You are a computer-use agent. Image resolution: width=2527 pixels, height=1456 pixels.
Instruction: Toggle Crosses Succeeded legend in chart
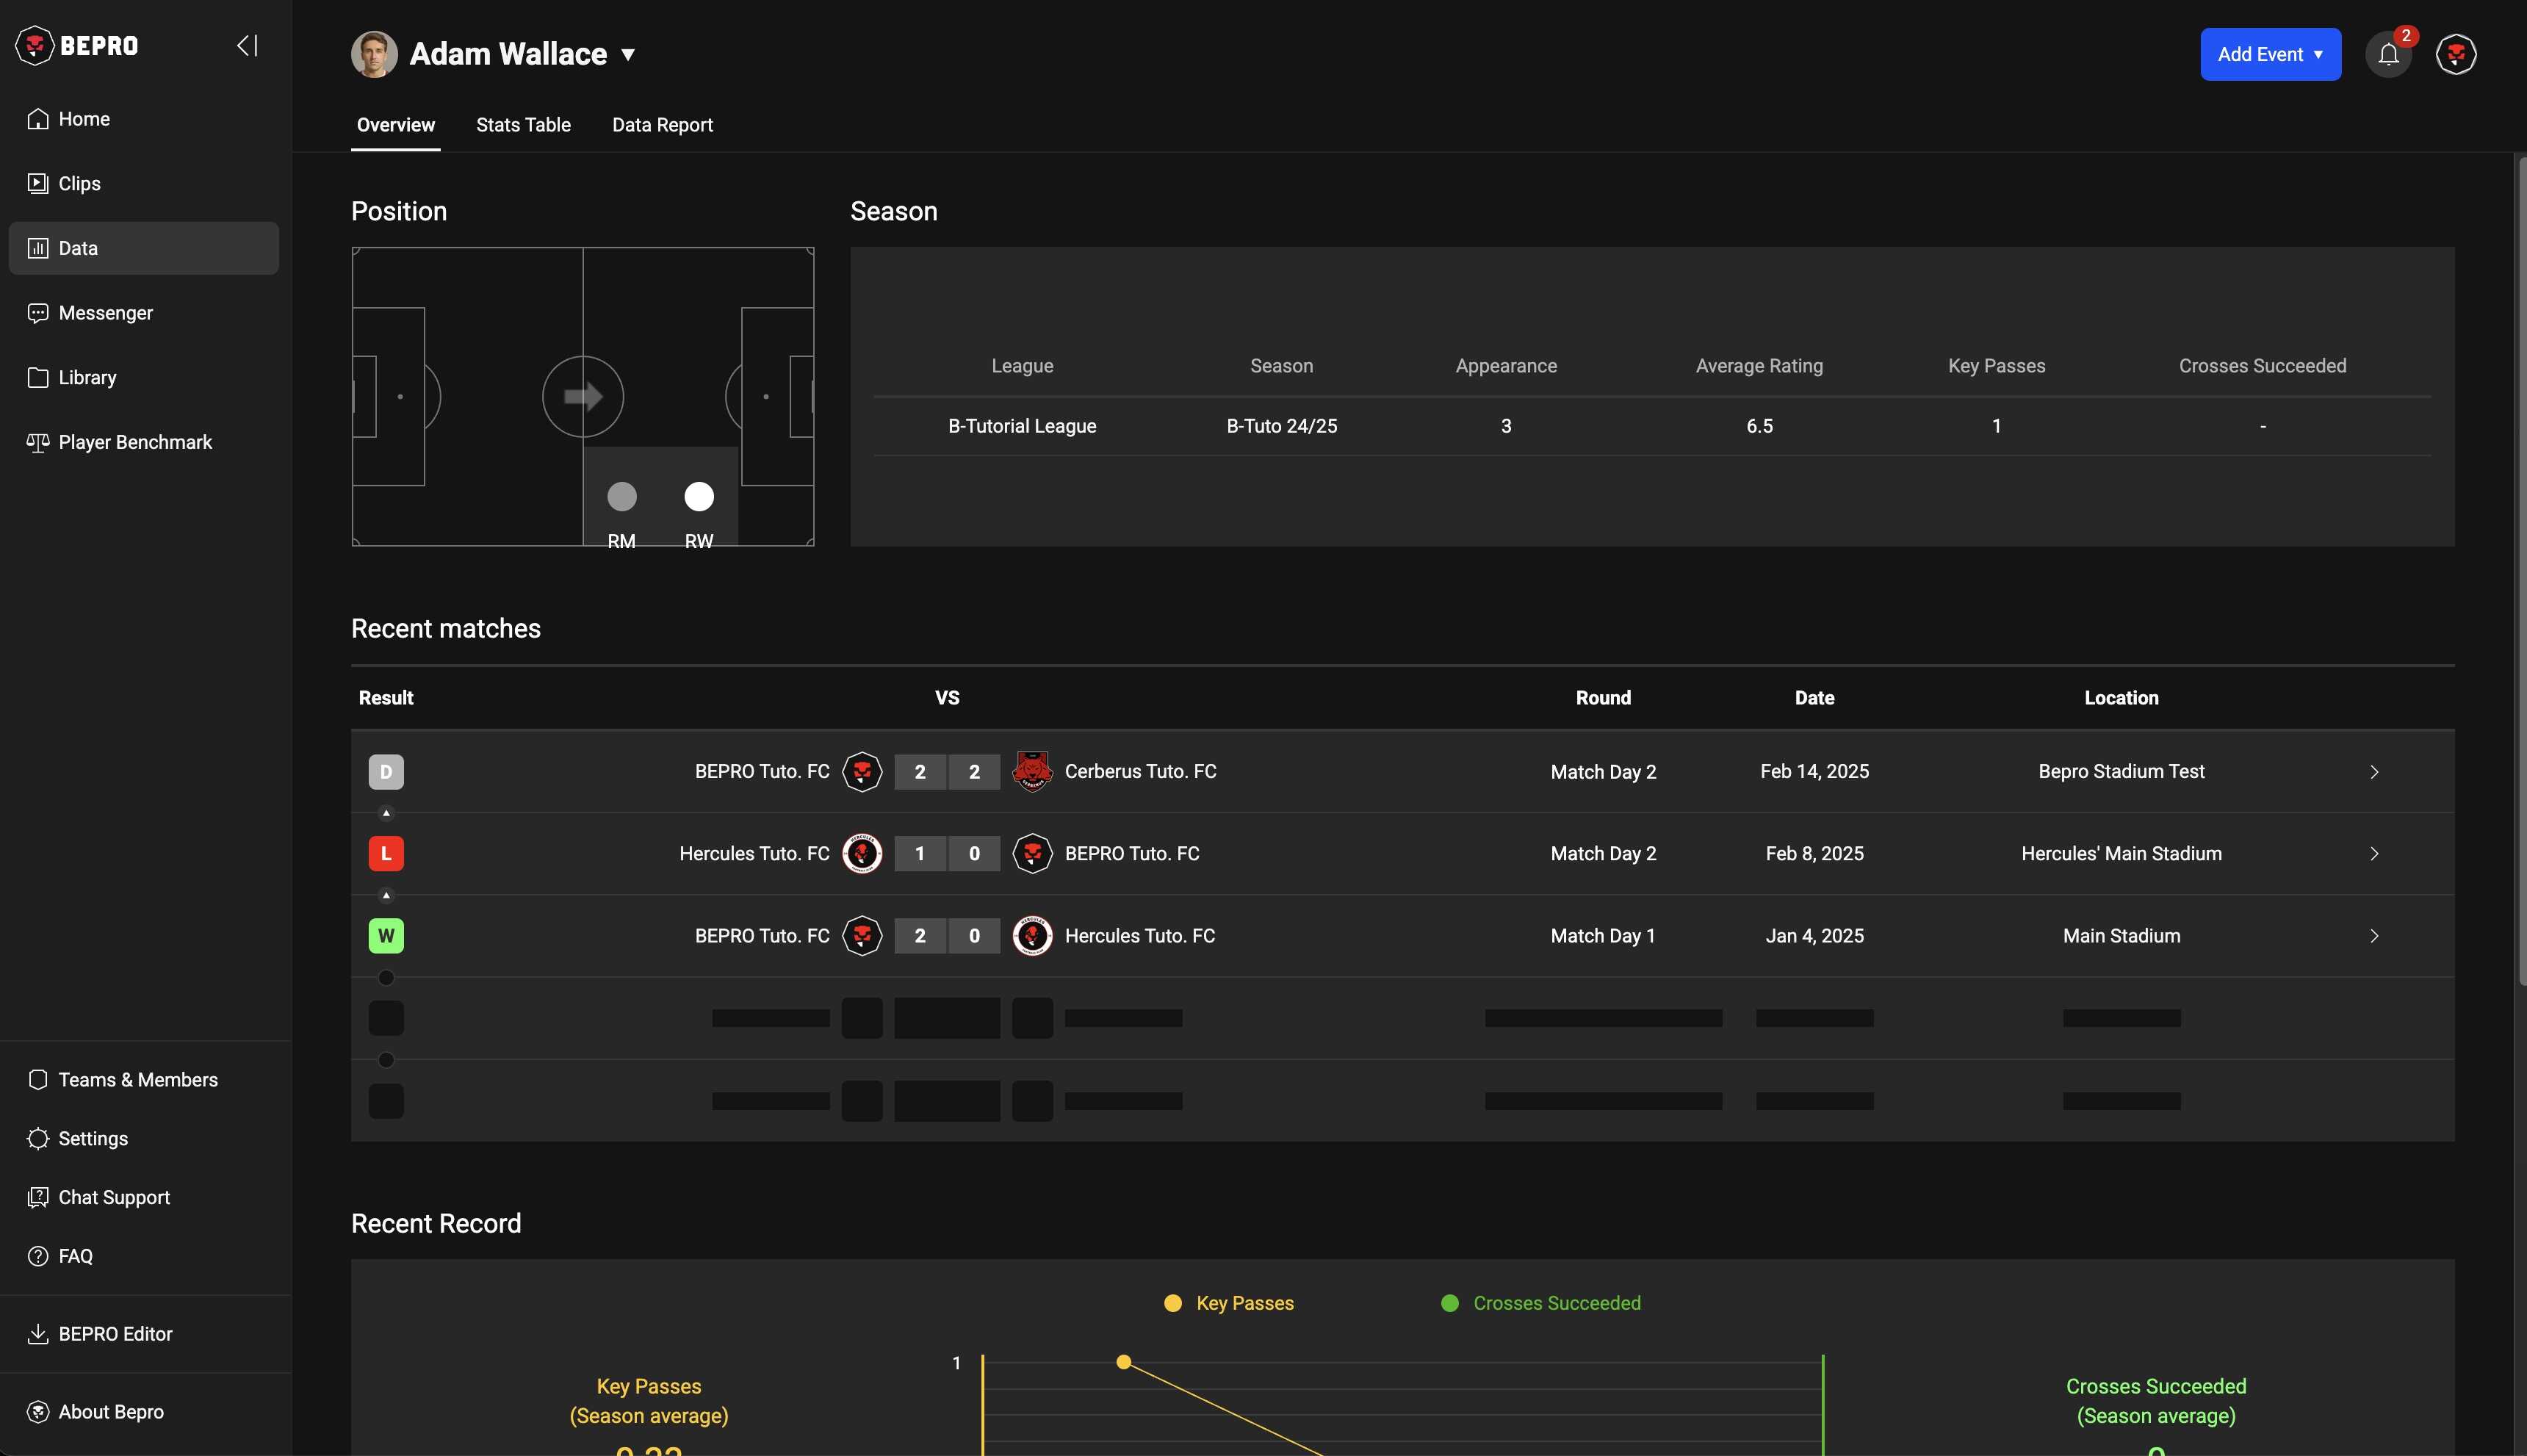[1540, 1303]
